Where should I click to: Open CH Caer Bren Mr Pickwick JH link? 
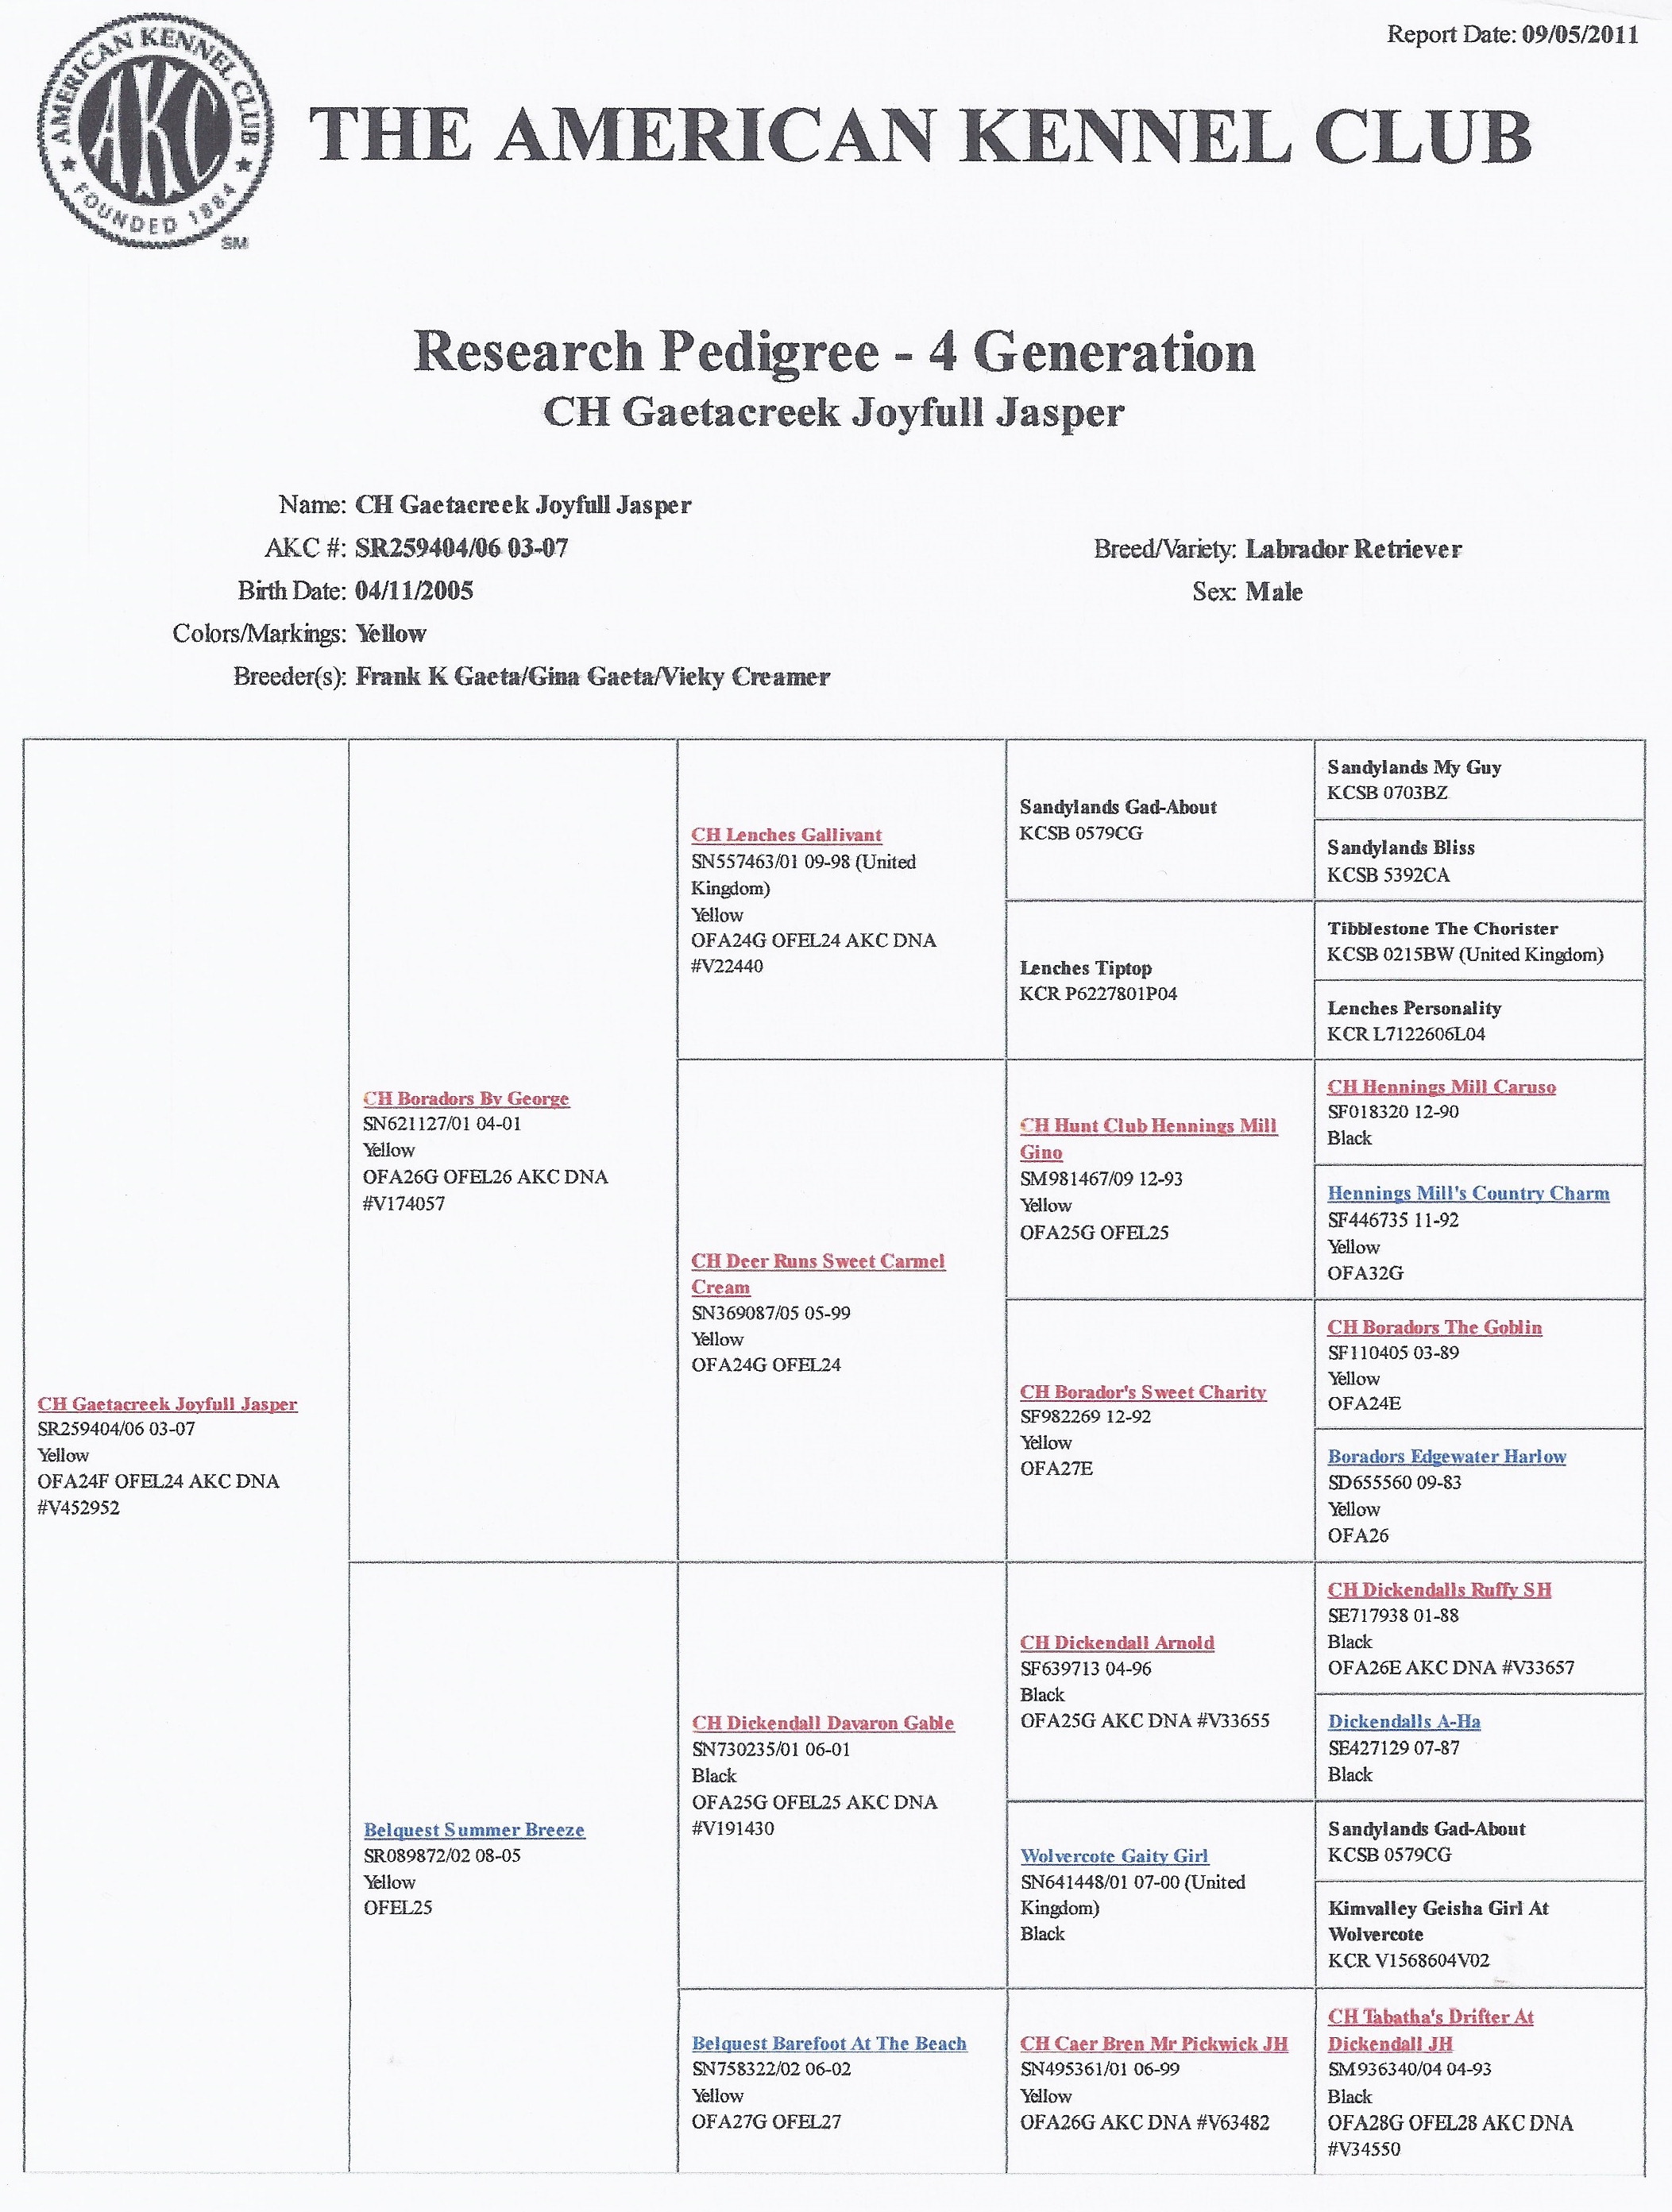pyautogui.click(x=1154, y=2043)
